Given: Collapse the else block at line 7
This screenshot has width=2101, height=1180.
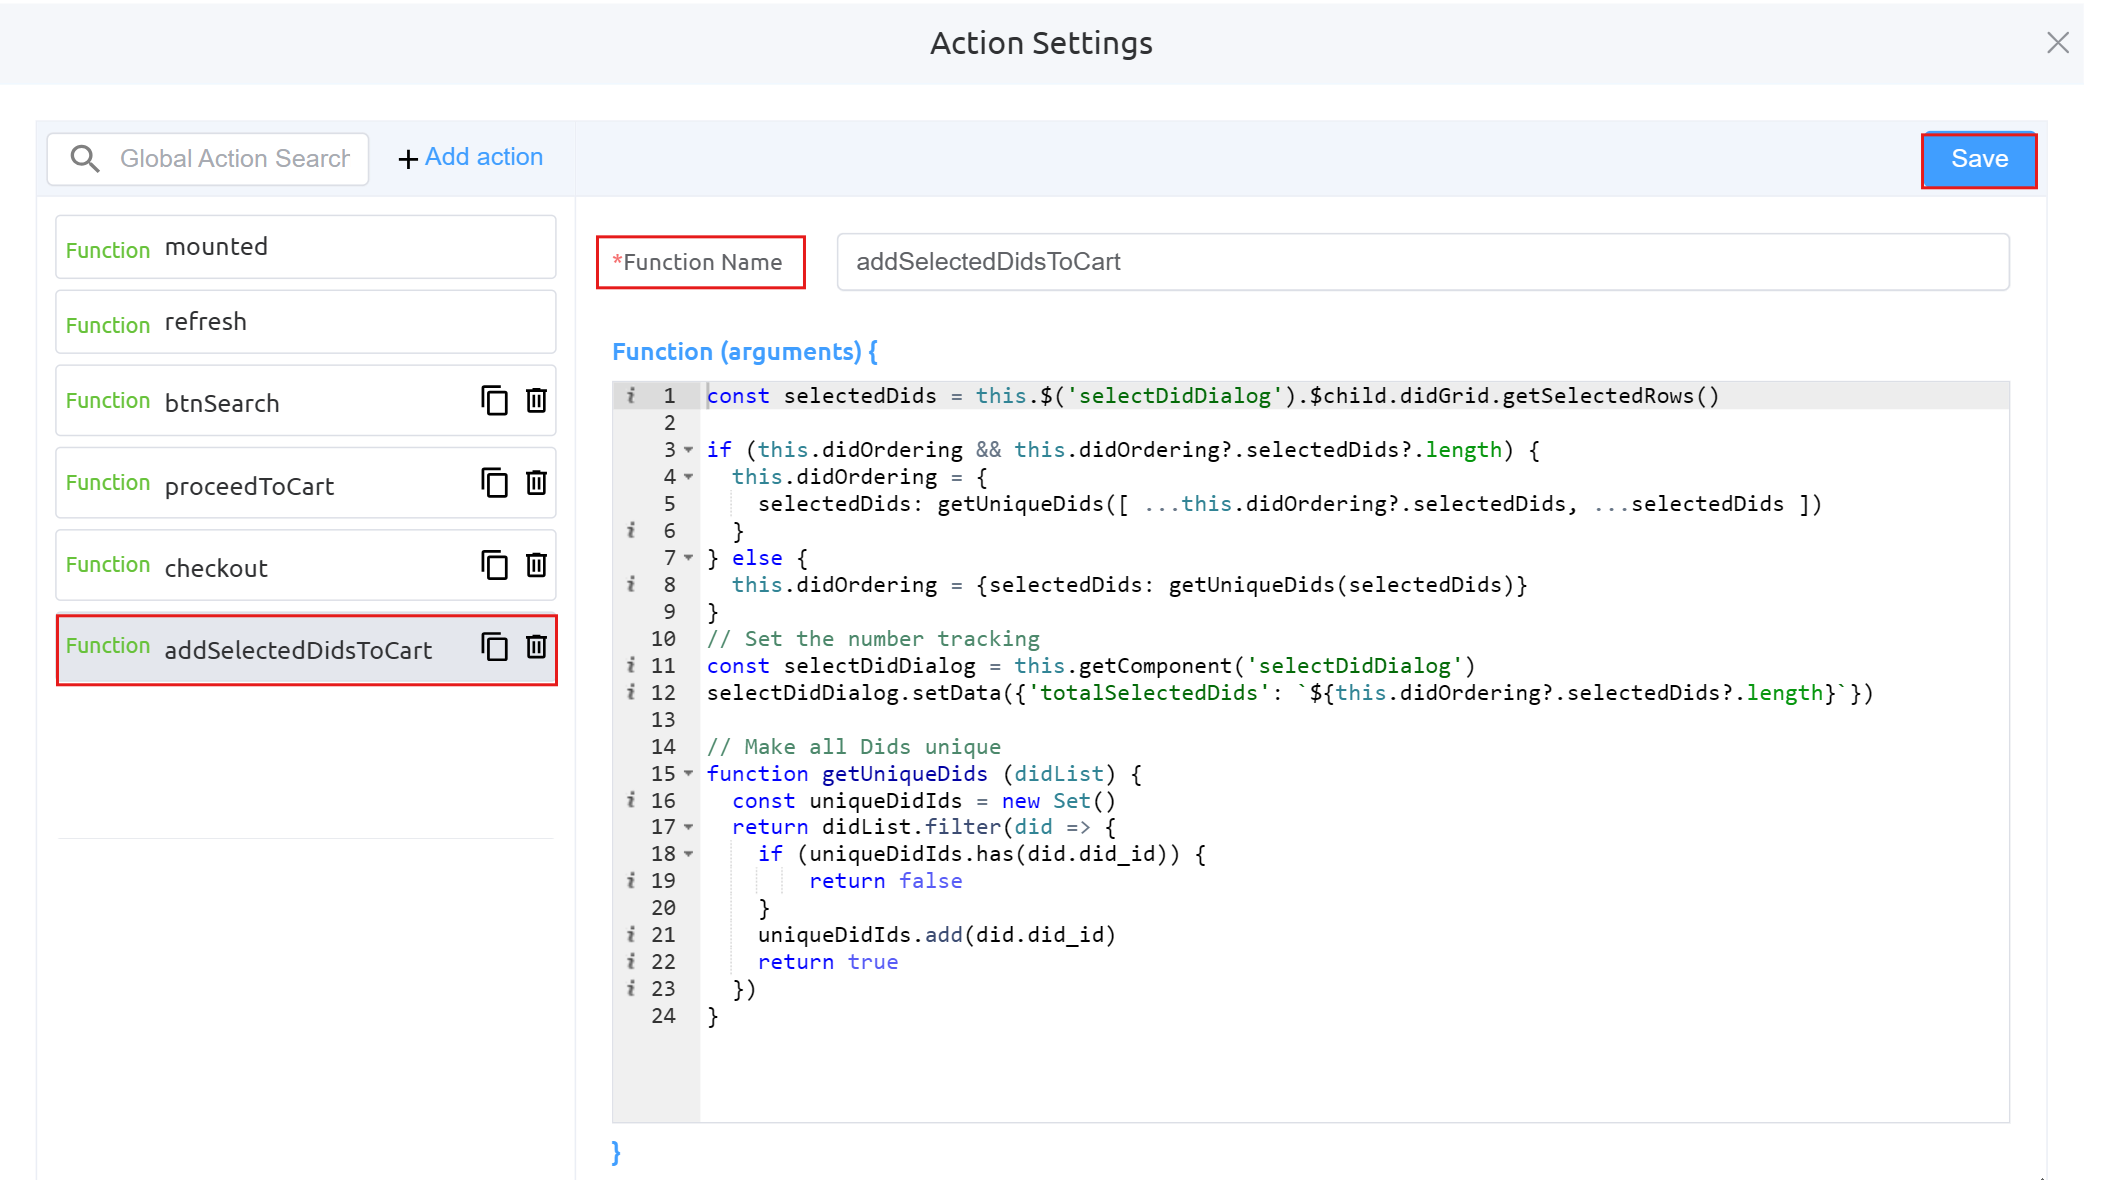Looking at the screenshot, I should 688,558.
